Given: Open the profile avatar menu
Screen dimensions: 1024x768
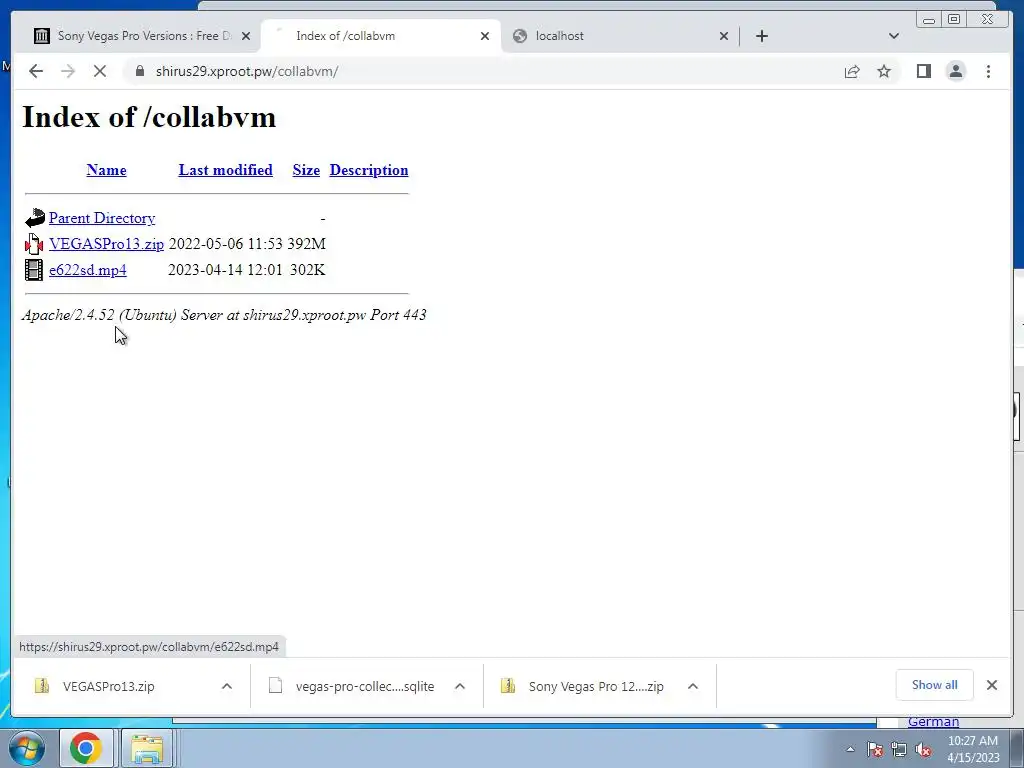Looking at the screenshot, I should [955, 71].
